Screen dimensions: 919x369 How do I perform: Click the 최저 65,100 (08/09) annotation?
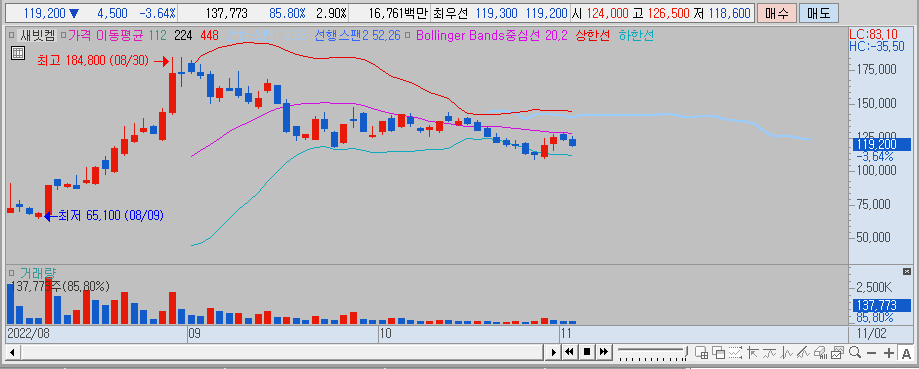click(111, 216)
